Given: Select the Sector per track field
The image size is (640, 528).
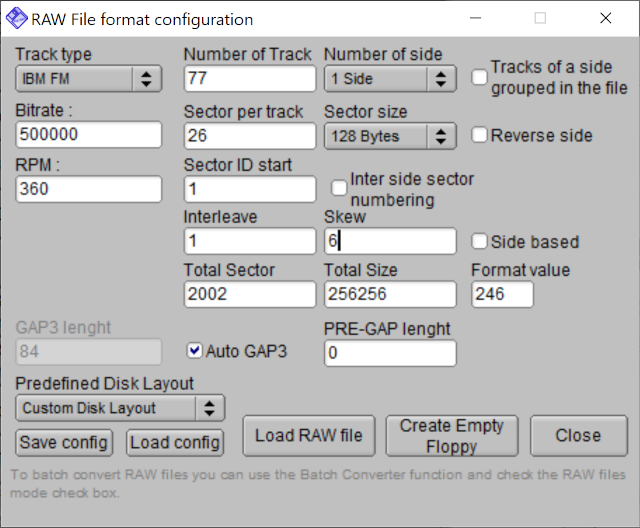Looking at the screenshot, I should (x=250, y=136).
